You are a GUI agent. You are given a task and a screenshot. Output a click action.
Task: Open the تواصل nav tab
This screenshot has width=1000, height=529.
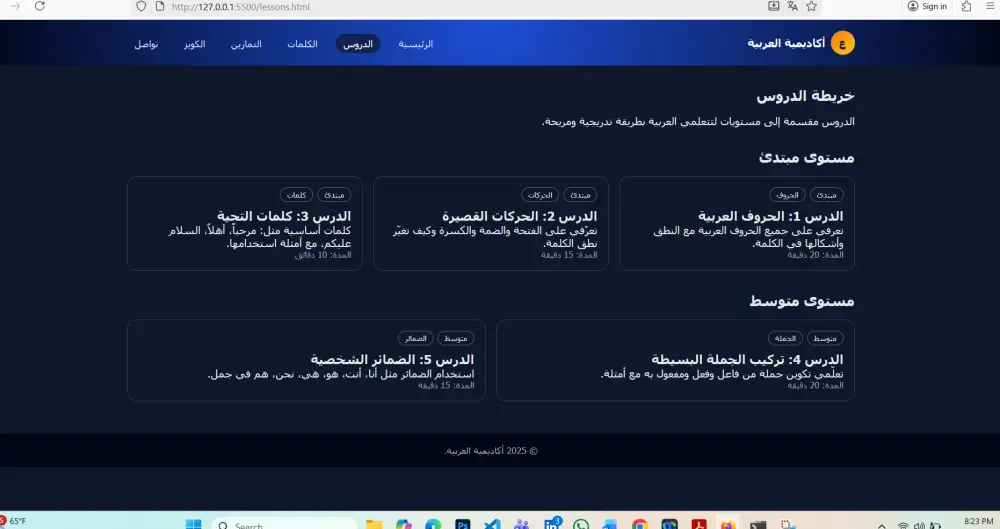(x=146, y=44)
